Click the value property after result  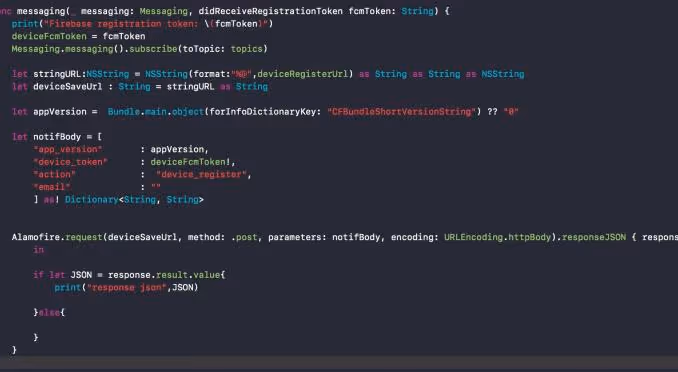point(206,275)
